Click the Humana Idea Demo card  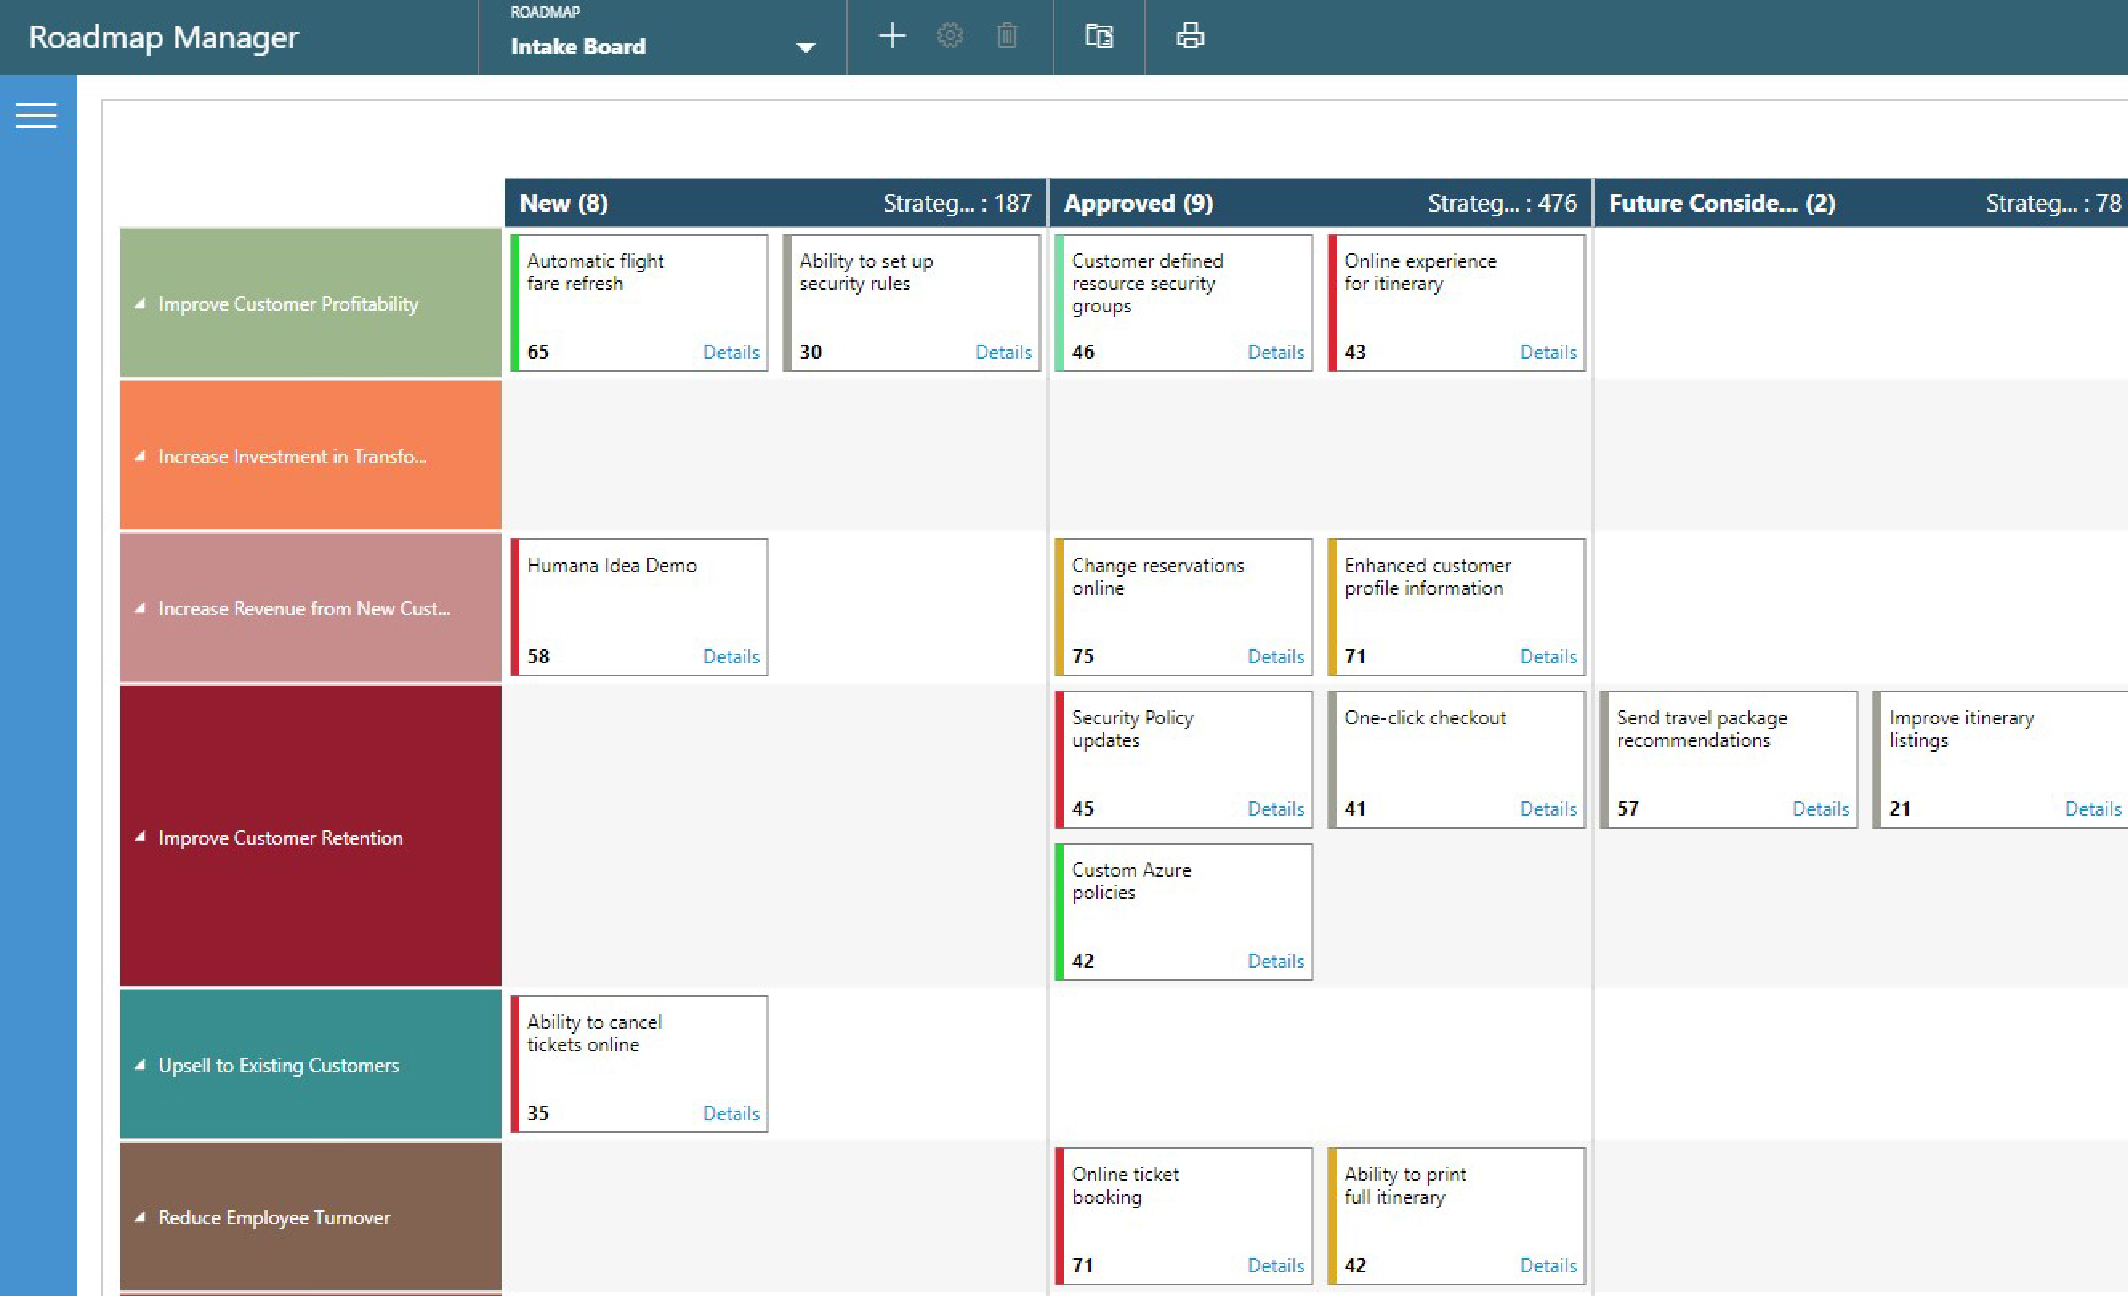[640, 606]
